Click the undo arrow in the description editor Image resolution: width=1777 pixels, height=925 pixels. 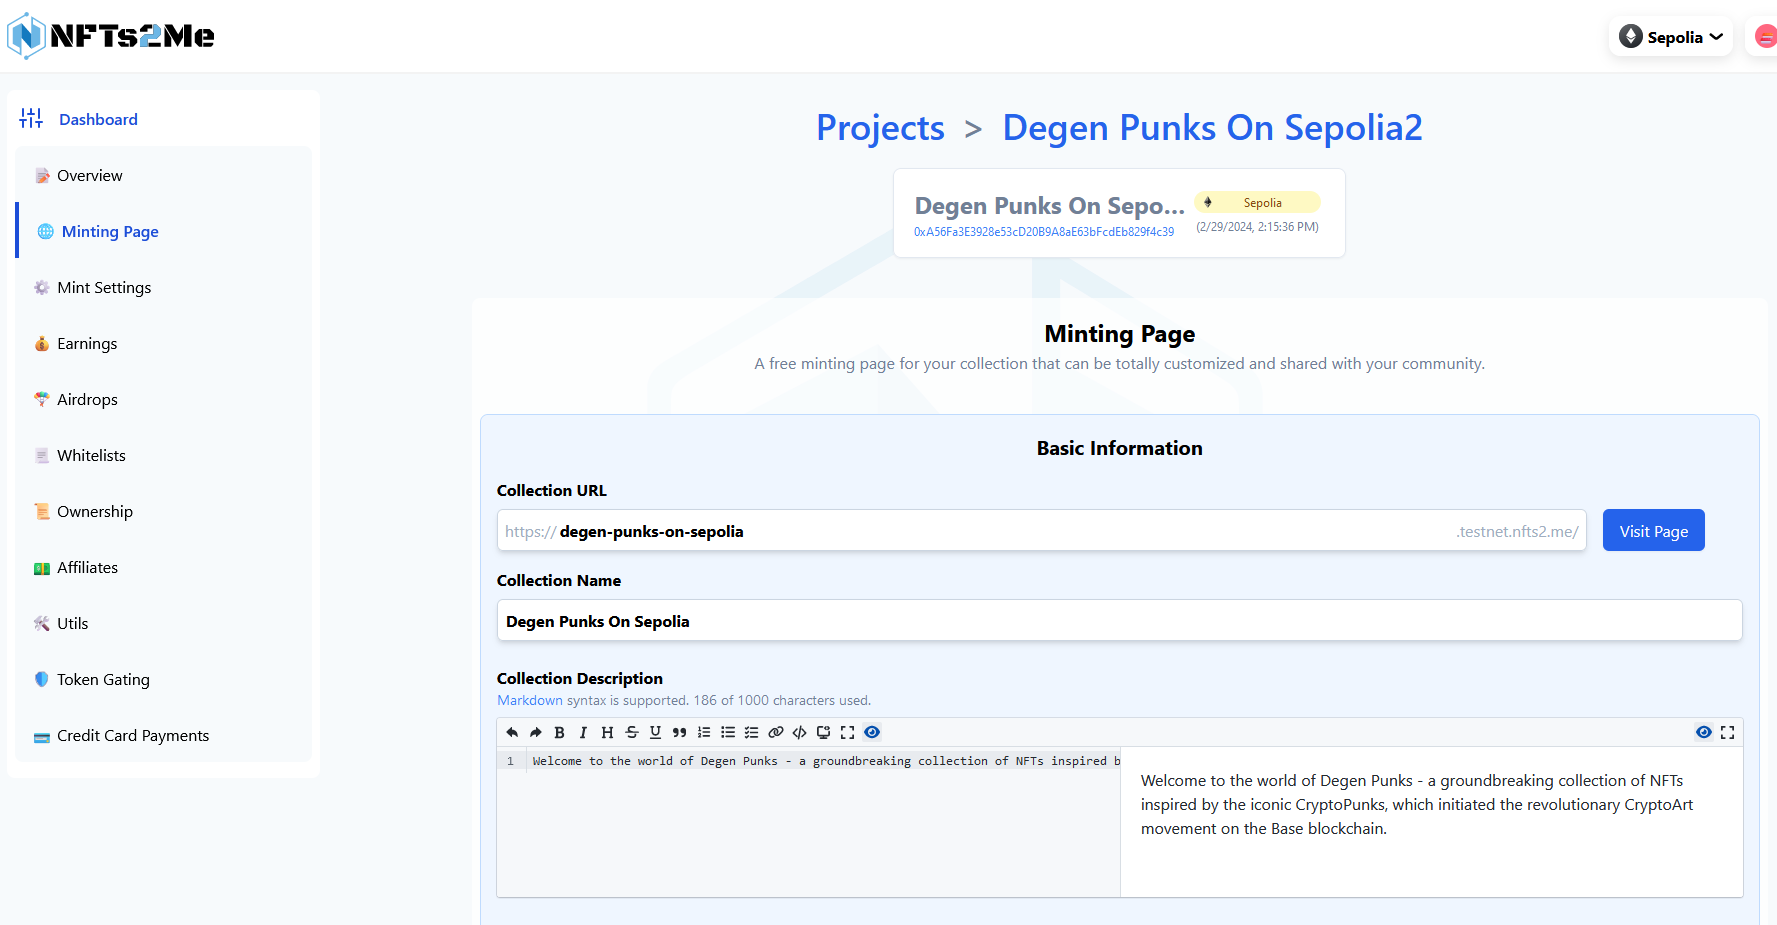click(x=512, y=732)
